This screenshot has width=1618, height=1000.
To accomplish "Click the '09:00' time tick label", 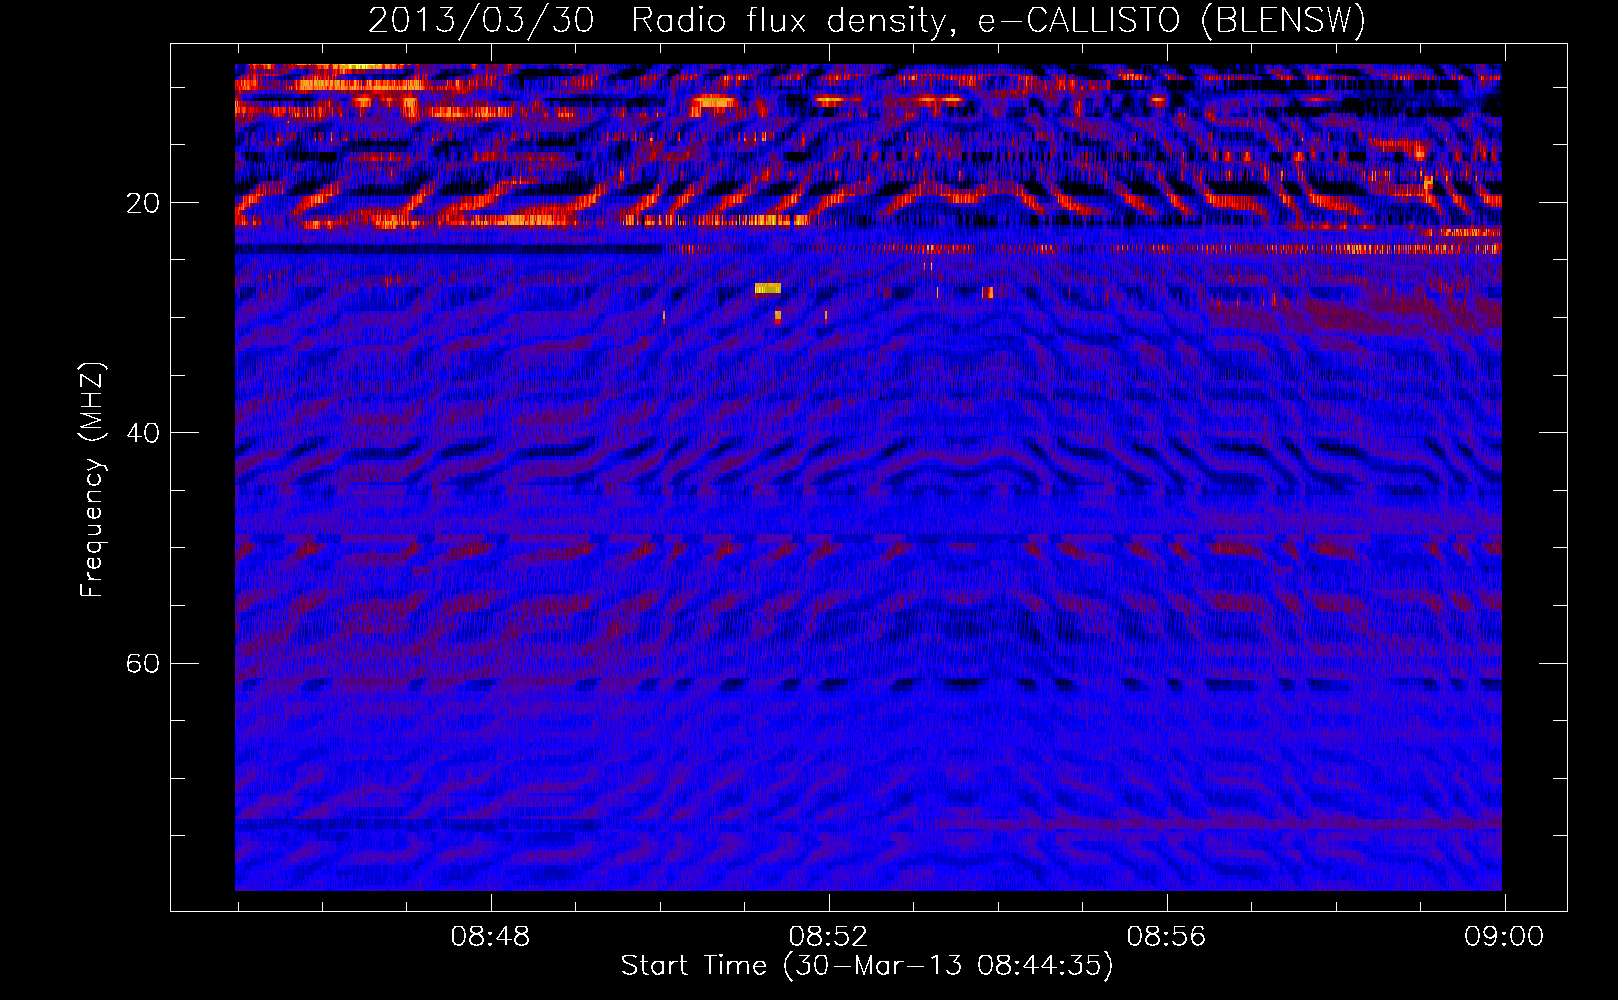I will (x=1504, y=937).
